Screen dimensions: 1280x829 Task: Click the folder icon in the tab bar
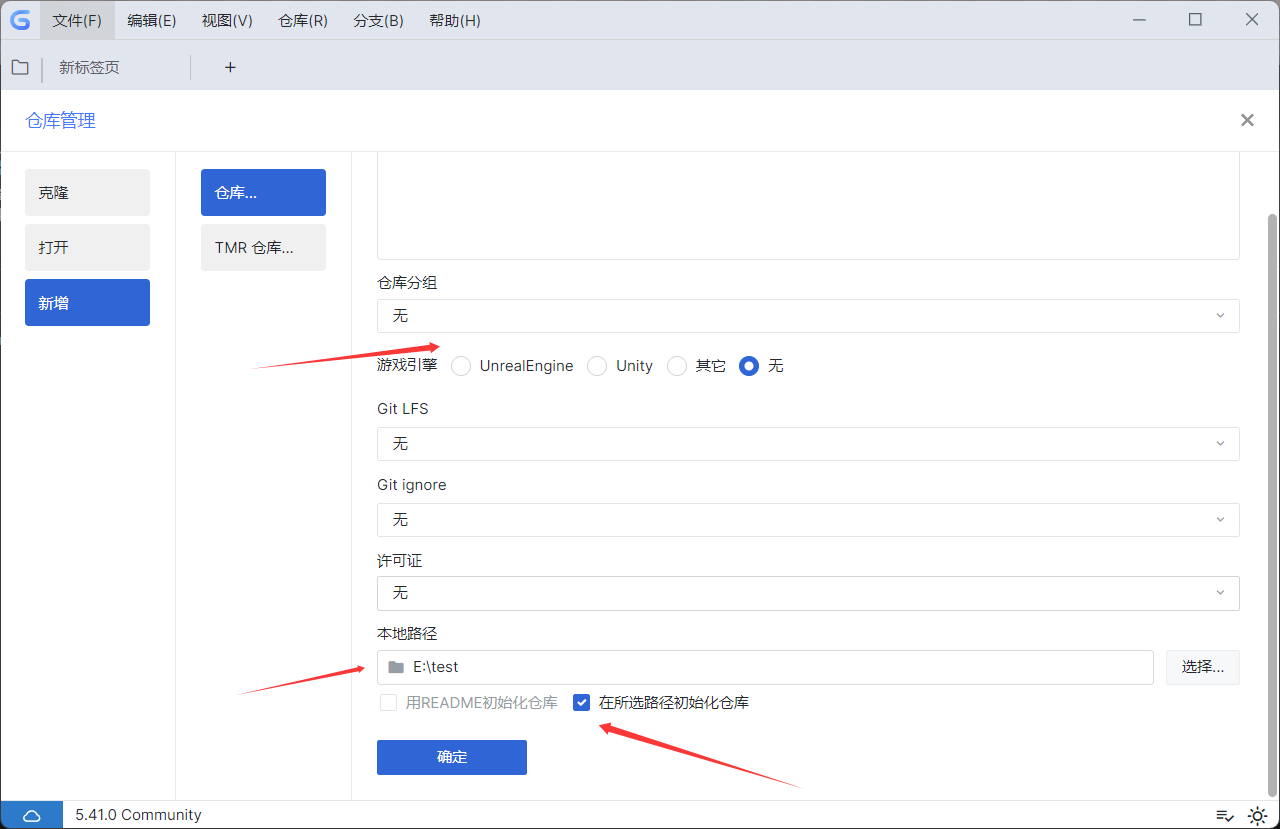pyautogui.click(x=20, y=67)
